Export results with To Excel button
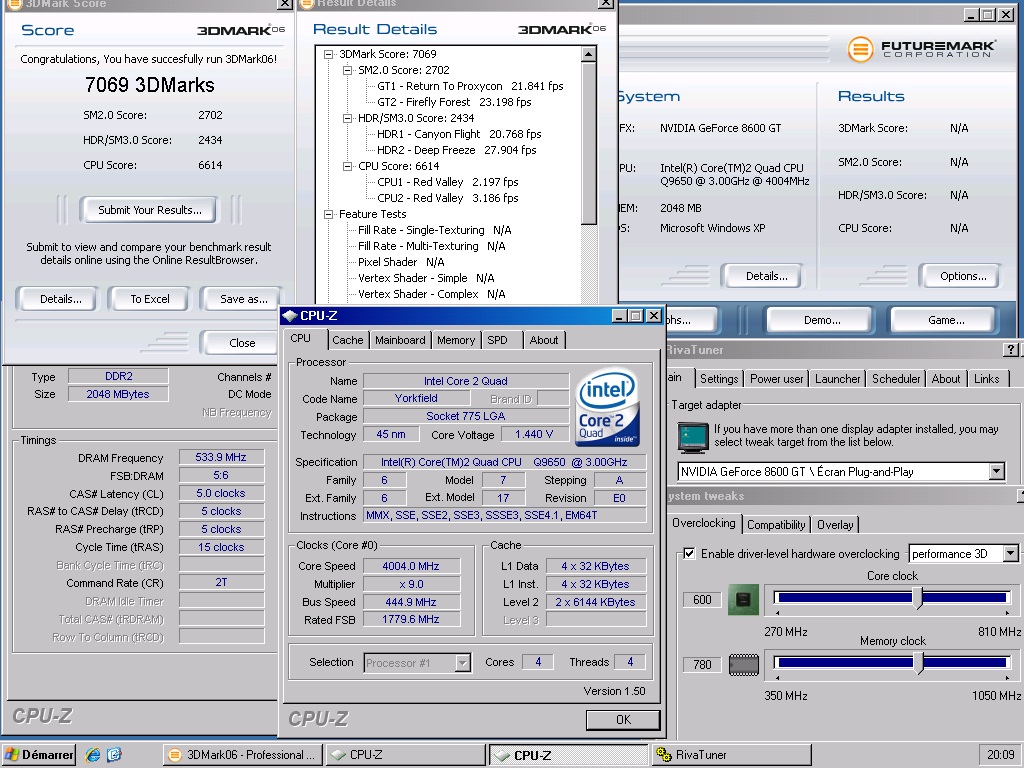 150,299
